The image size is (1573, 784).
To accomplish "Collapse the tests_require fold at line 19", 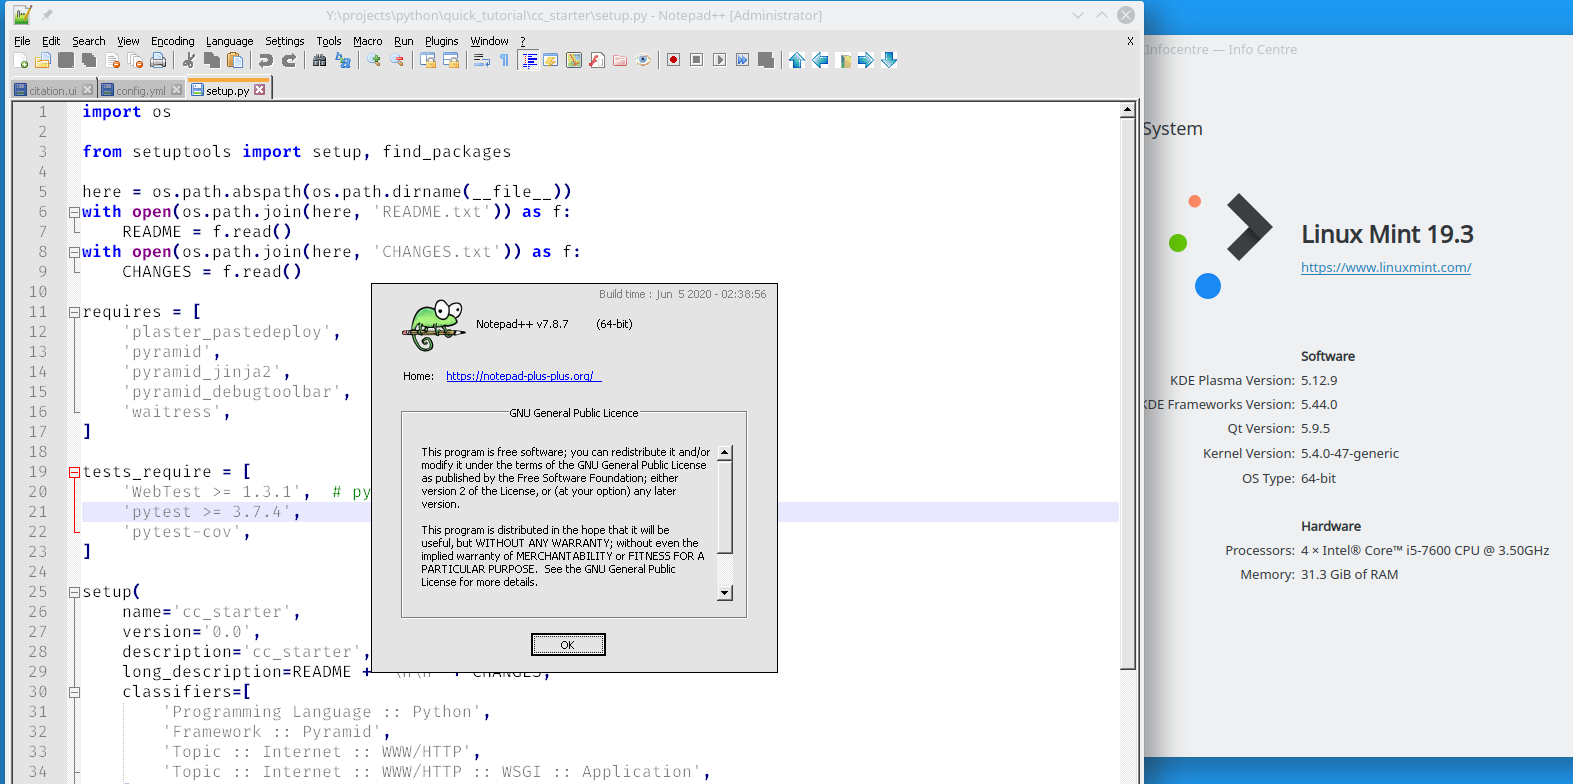I will [74, 472].
